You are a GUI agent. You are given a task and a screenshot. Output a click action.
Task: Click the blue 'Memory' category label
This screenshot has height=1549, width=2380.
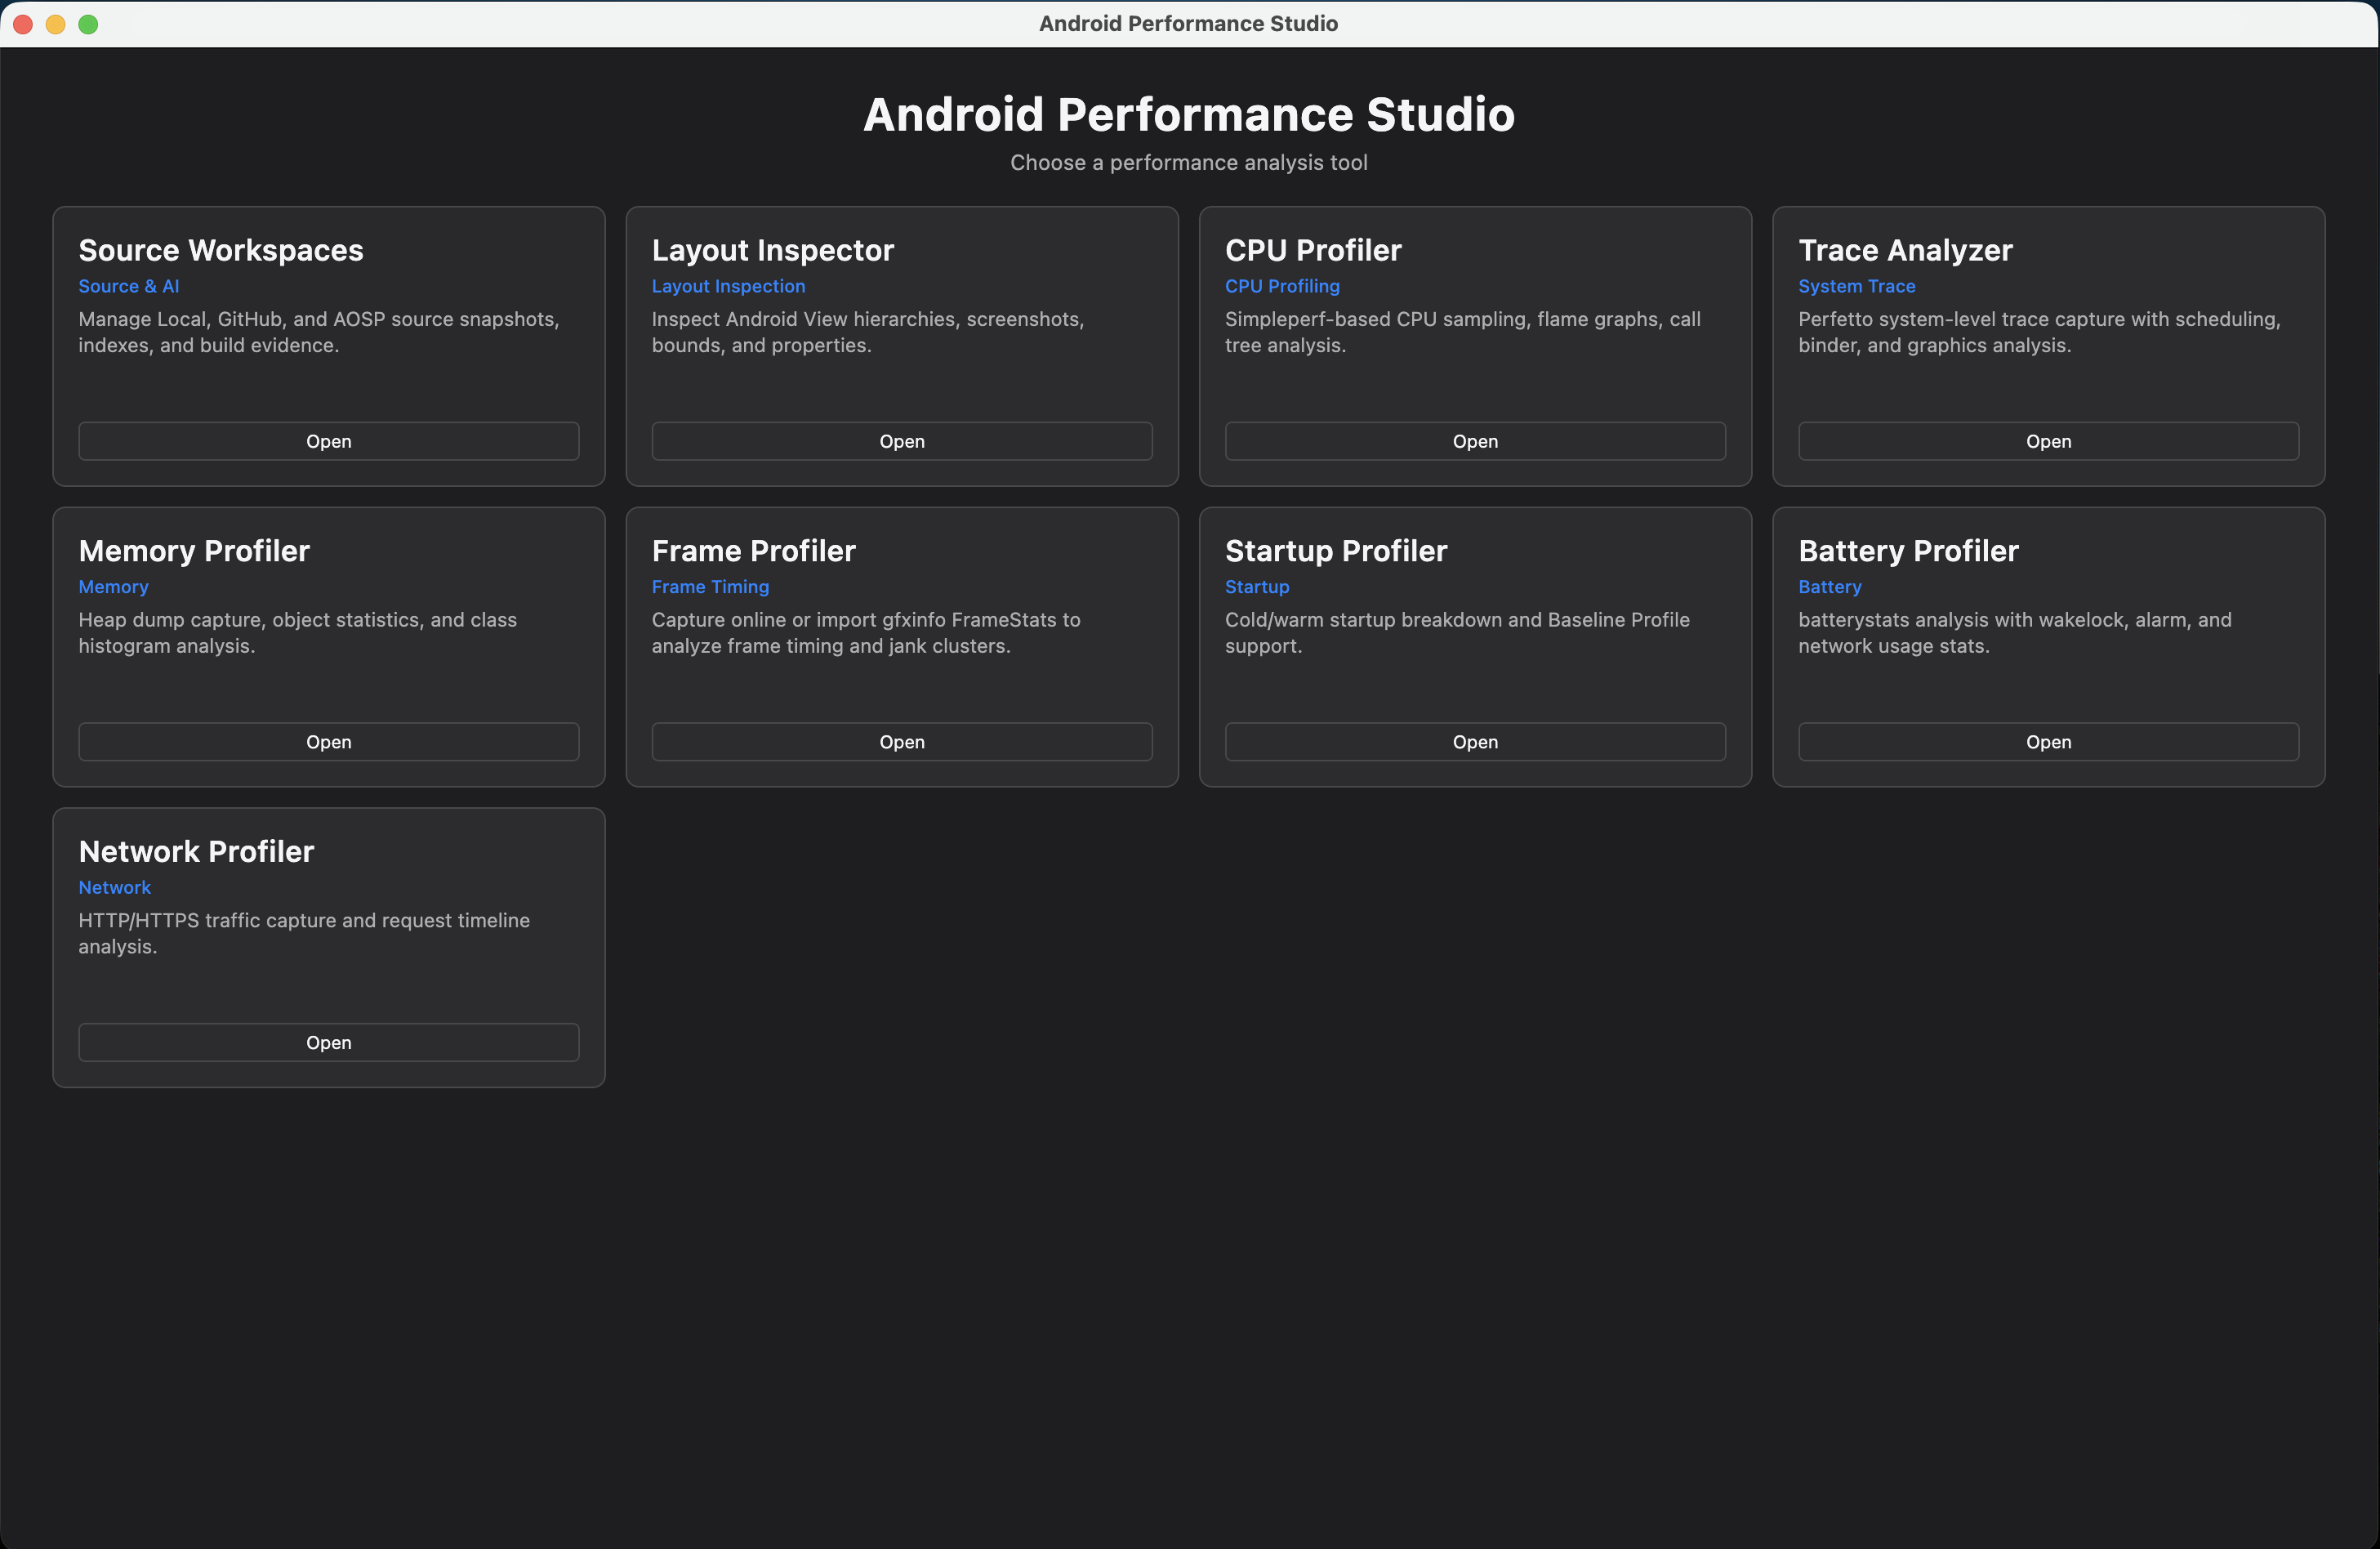[113, 587]
